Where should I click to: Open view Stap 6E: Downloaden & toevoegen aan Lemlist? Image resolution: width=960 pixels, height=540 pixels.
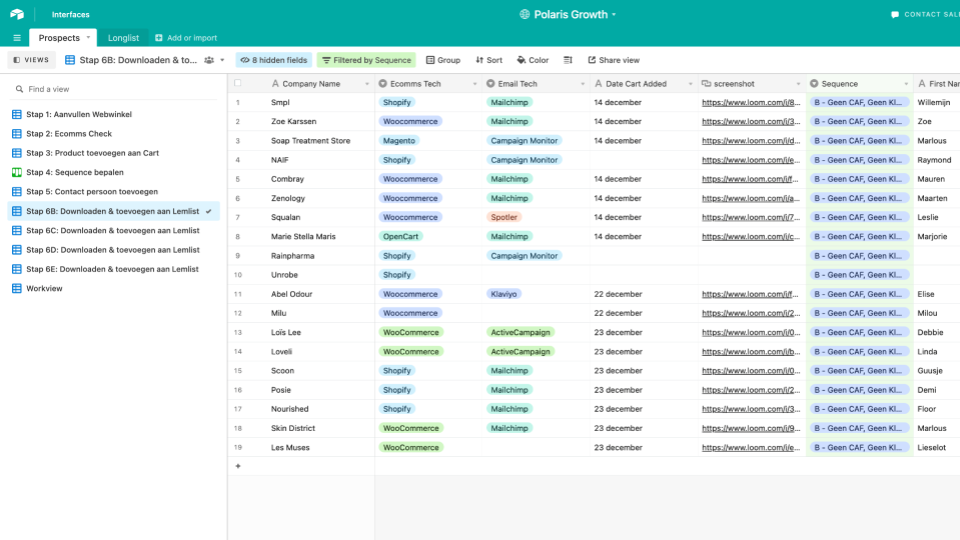(114, 269)
